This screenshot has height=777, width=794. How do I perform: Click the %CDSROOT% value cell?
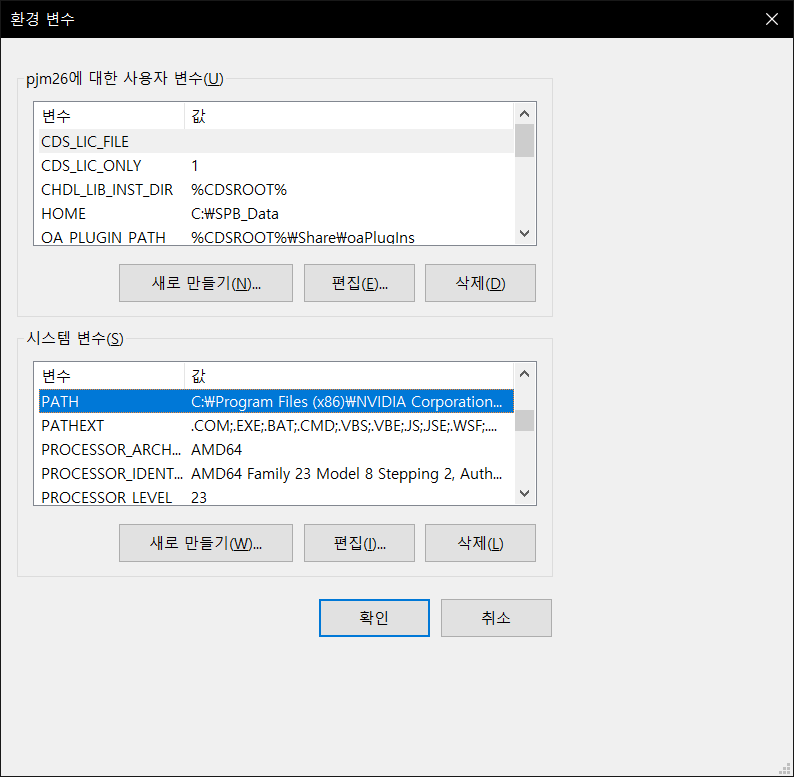pyautogui.click(x=239, y=189)
